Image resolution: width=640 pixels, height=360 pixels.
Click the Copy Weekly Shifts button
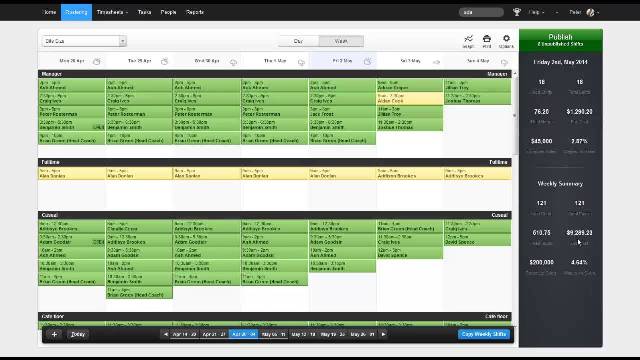point(484,334)
